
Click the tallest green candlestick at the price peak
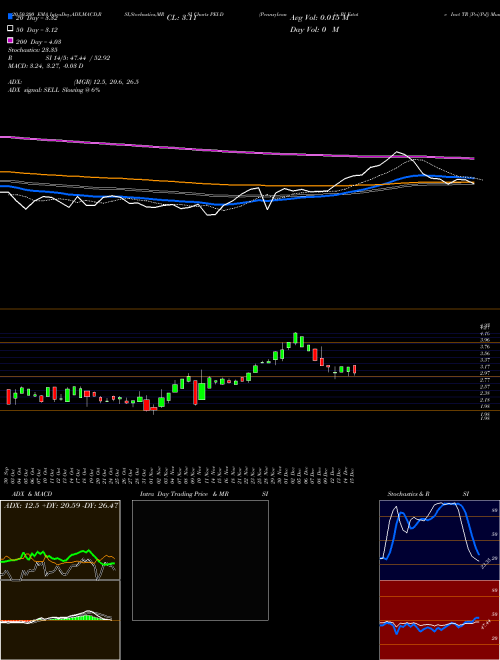pyautogui.click(x=295, y=338)
